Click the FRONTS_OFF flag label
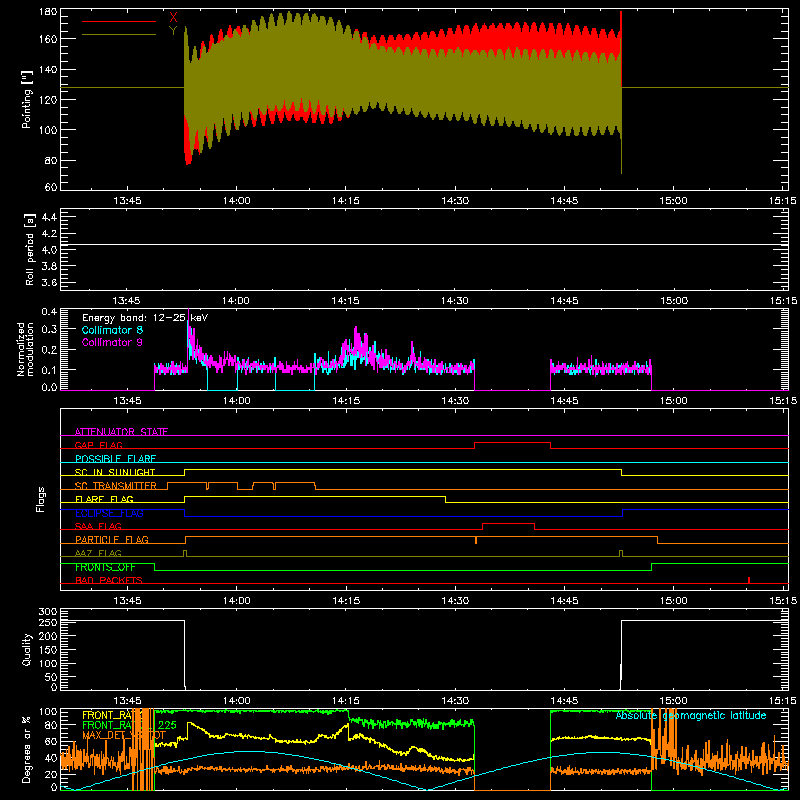 pyautogui.click(x=105, y=567)
